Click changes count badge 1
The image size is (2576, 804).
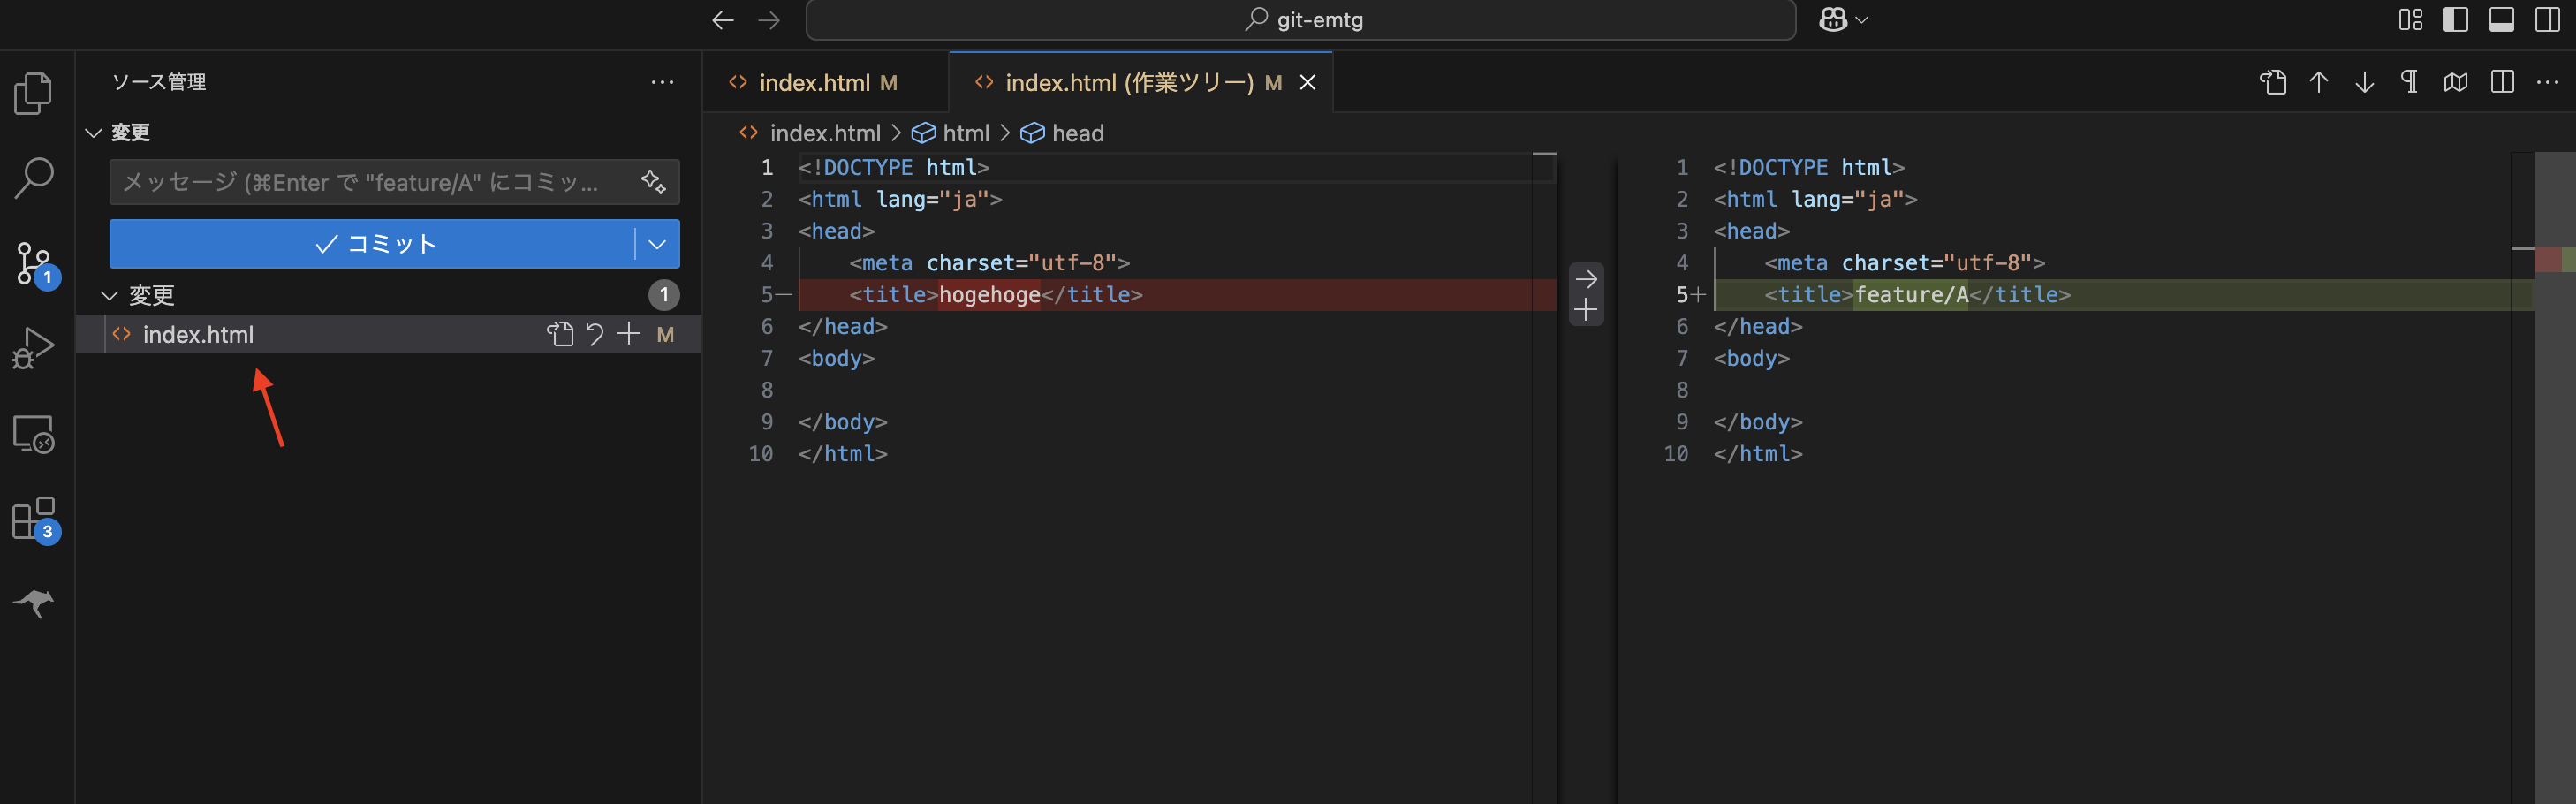click(x=664, y=295)
